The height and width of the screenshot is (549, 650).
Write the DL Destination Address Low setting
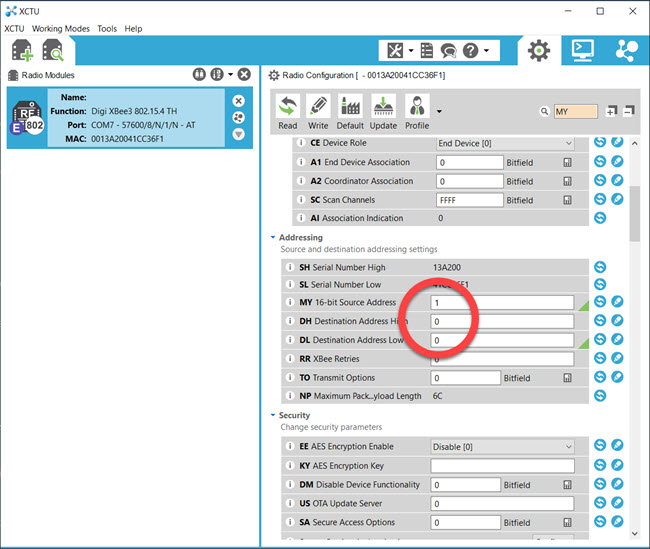click(617, 340)
